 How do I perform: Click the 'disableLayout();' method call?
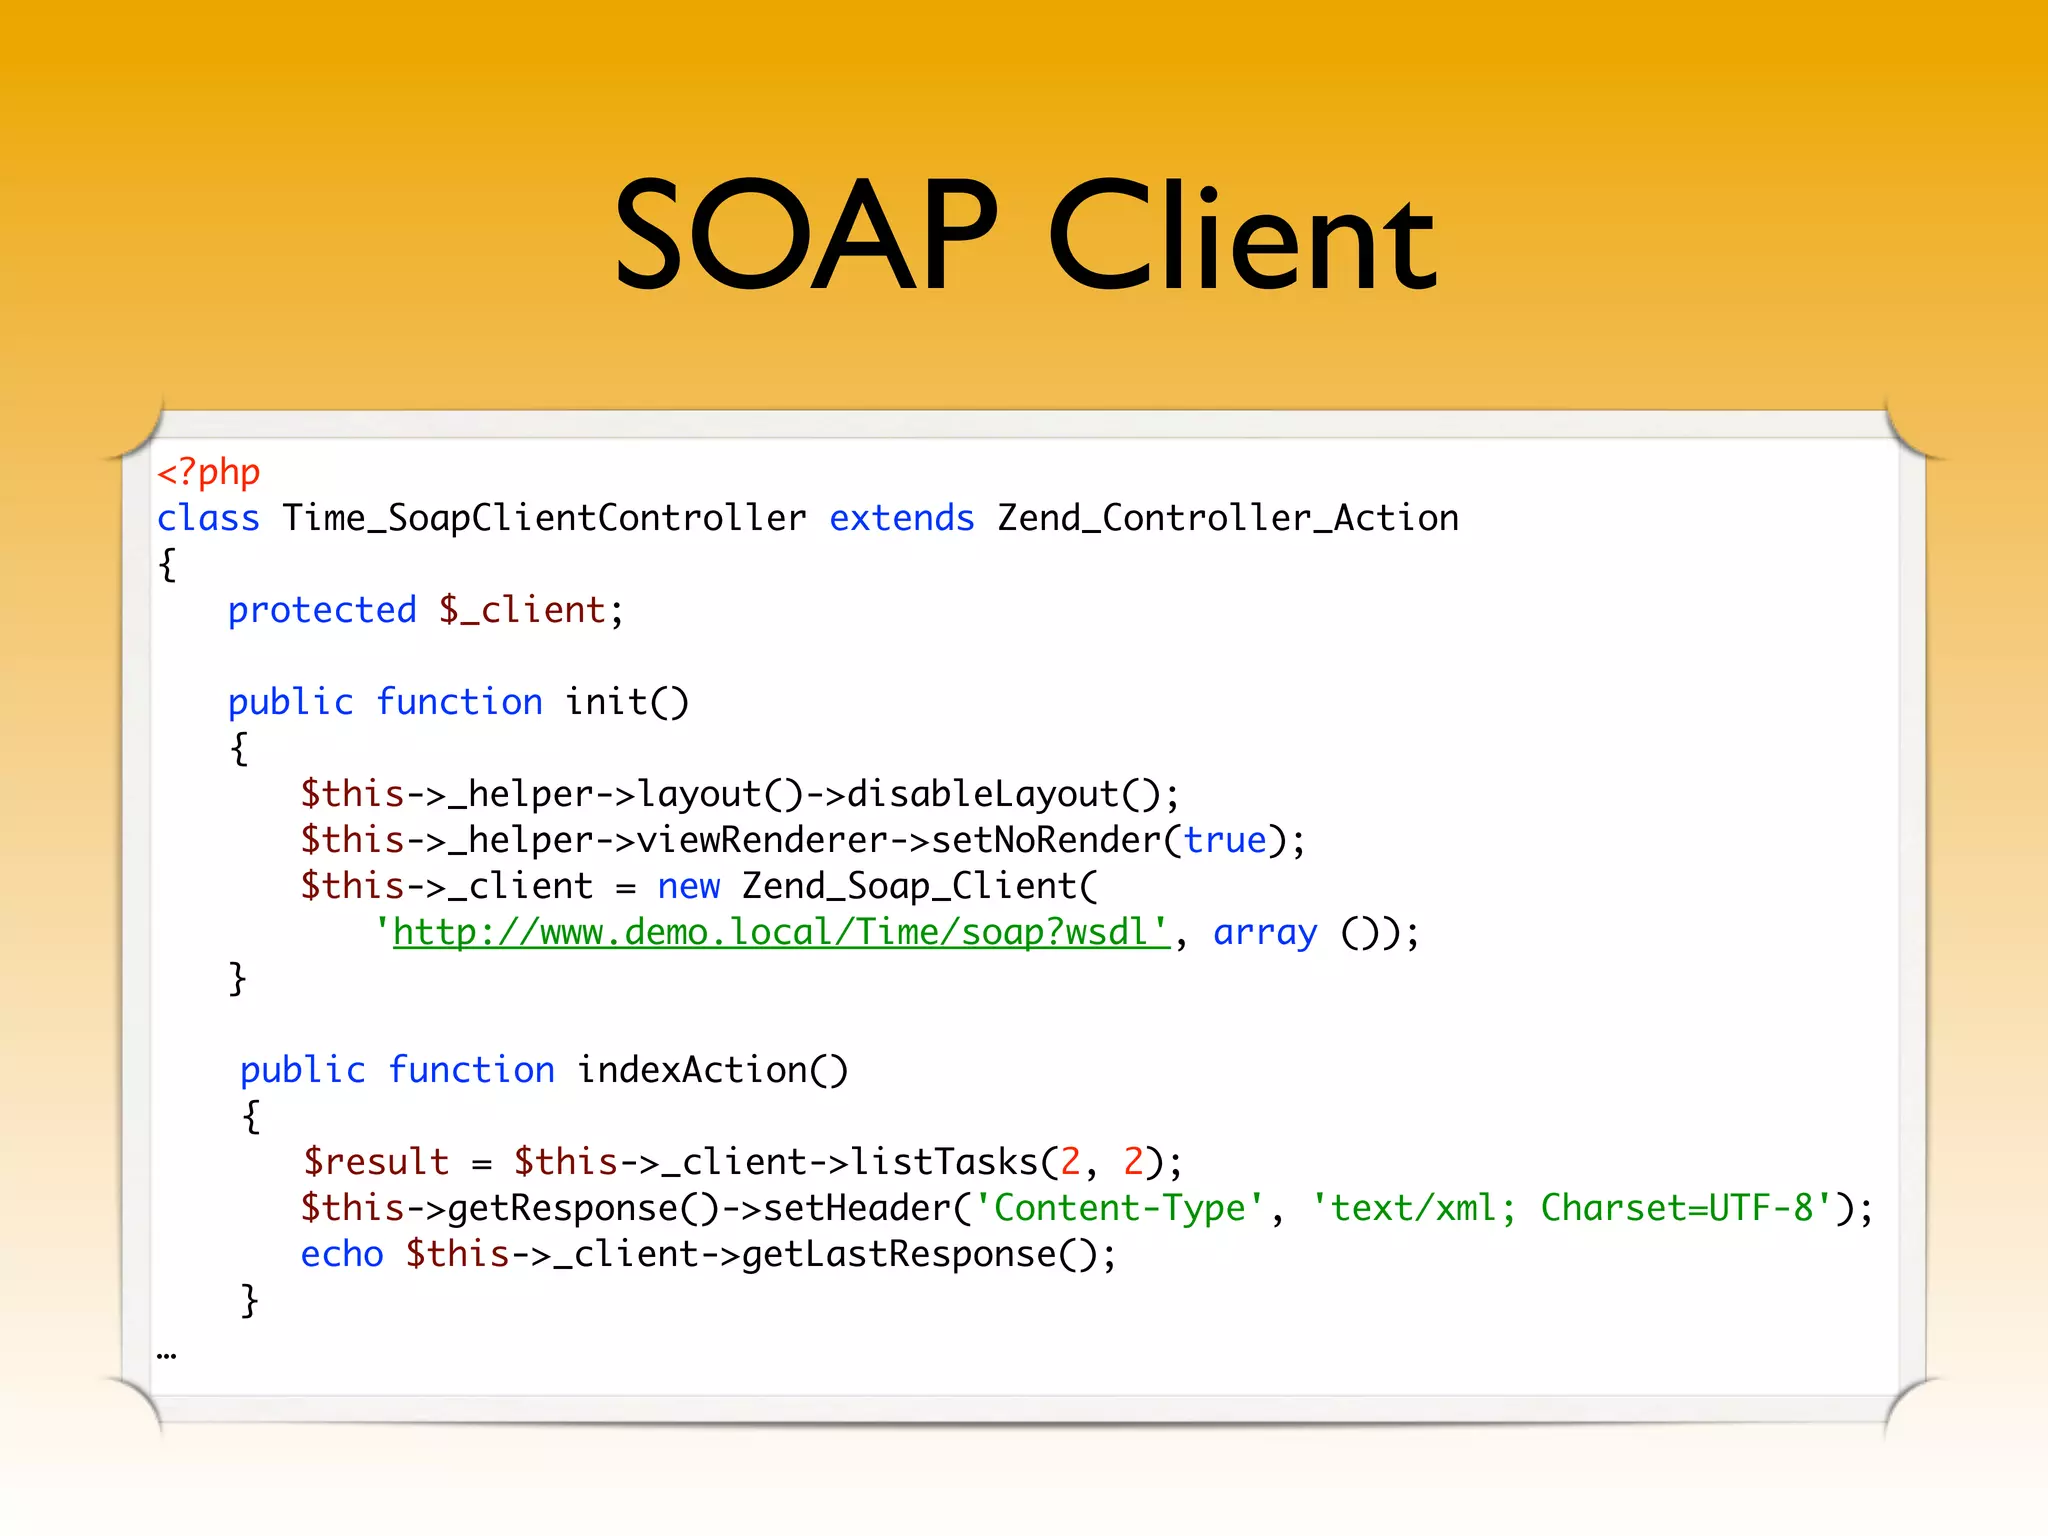click(x=1013, y=794)
